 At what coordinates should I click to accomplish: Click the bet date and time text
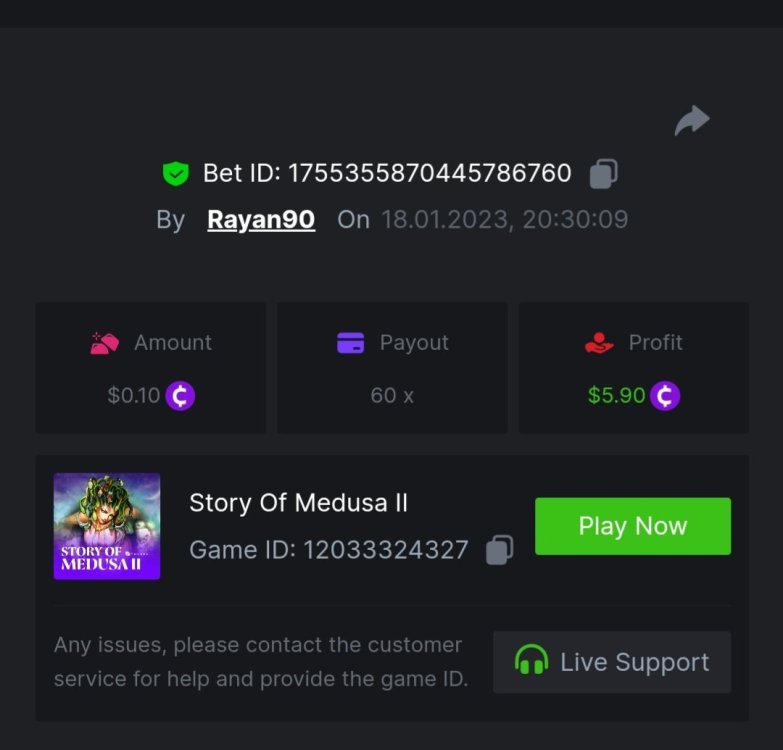[504, 220]
